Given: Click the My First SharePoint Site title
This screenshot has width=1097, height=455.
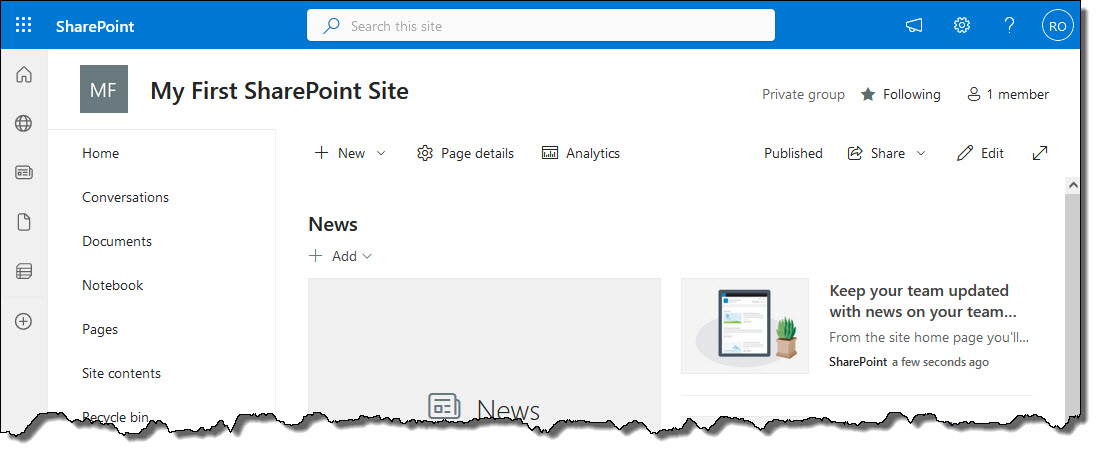Looking at the screenshot, I should point(279,91).
